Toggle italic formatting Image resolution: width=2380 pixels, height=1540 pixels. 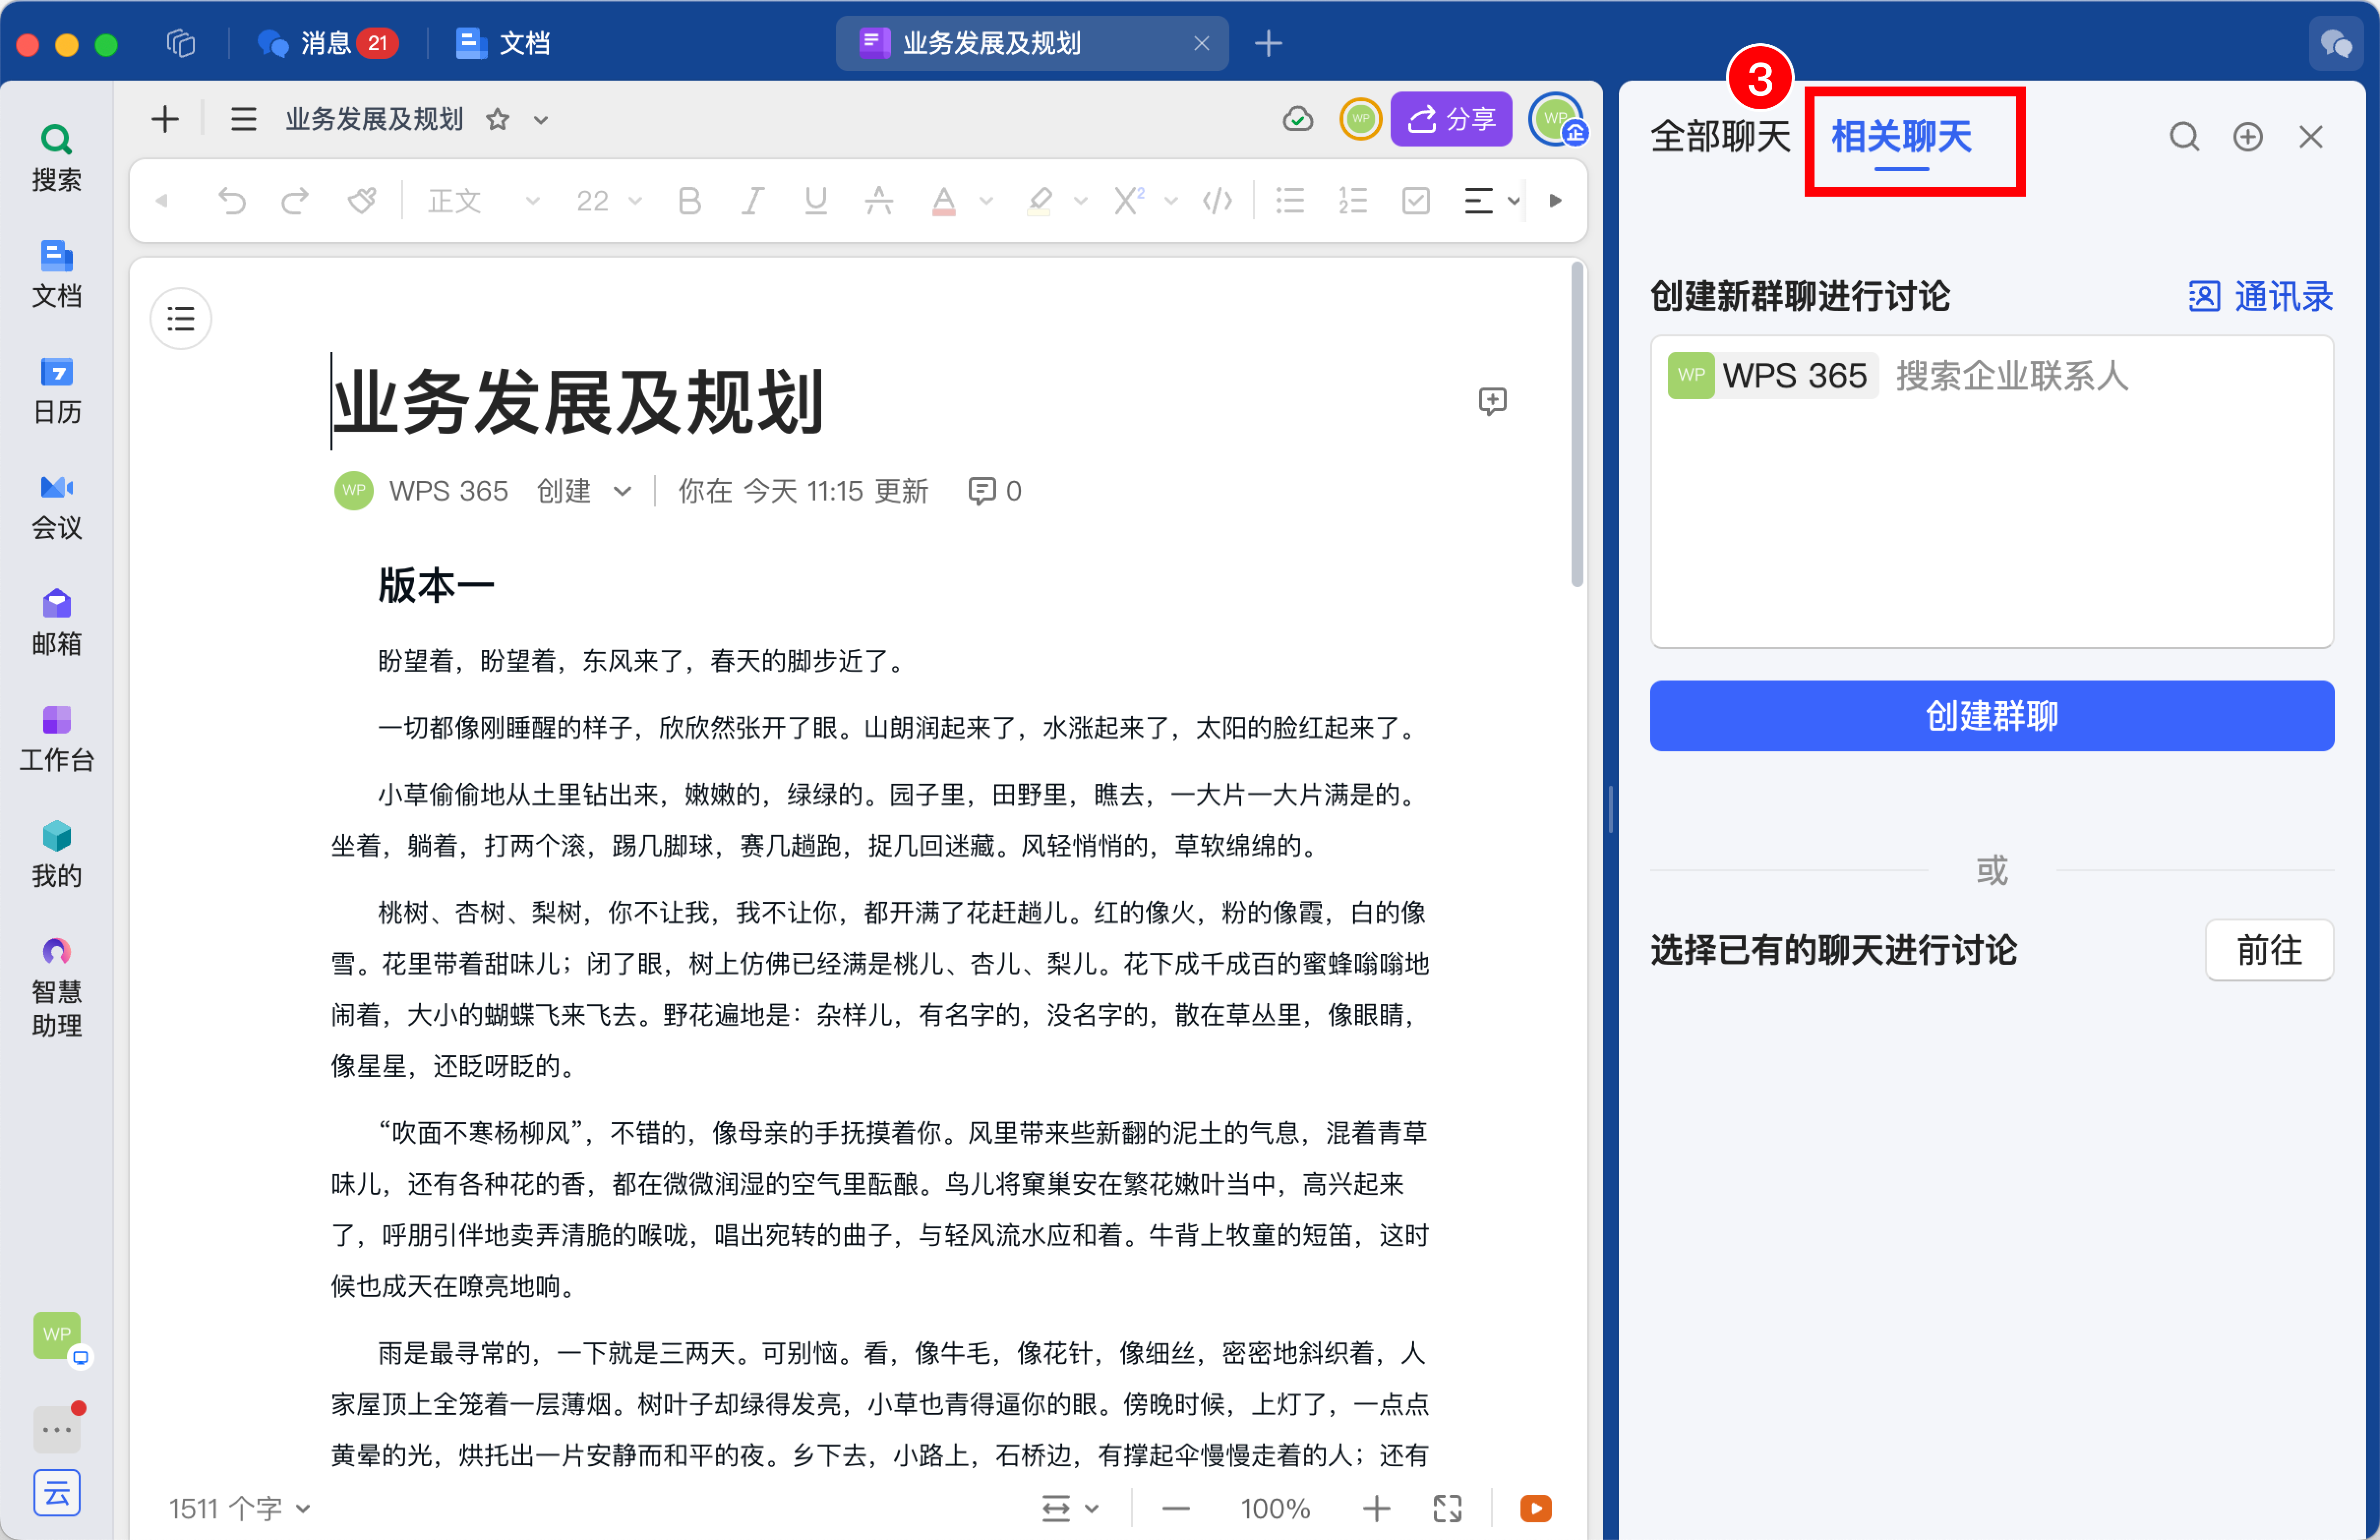click(752, 201)
